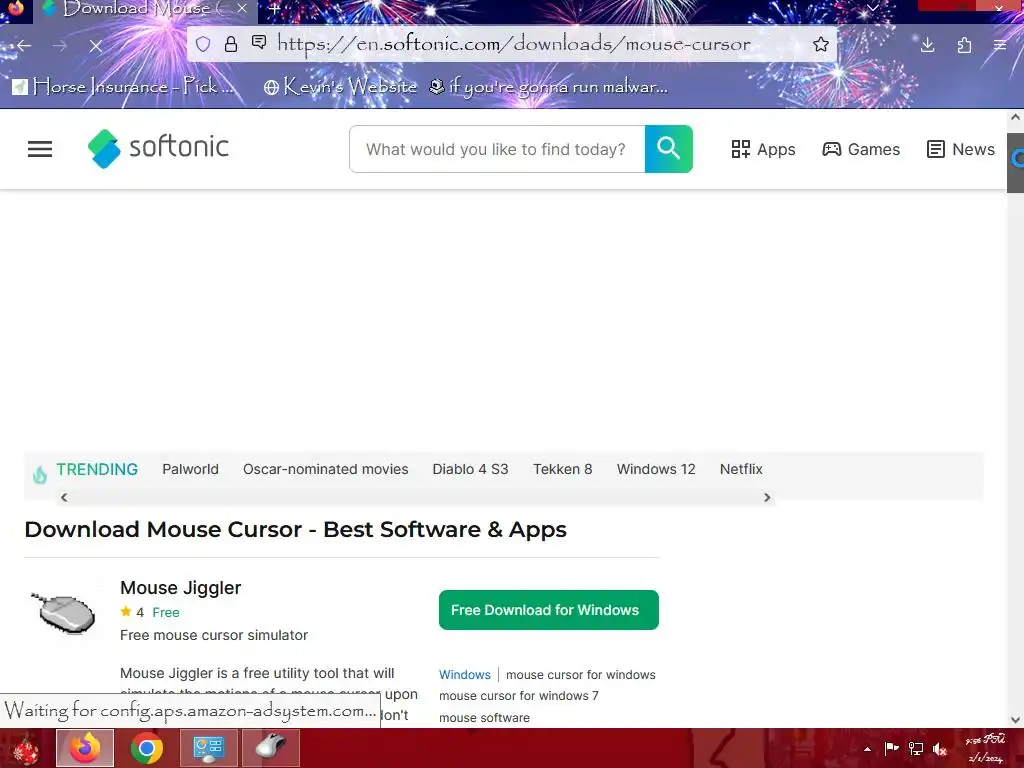Open the News section
Viewport: 1024px width, 768px height.
(961, 150)
